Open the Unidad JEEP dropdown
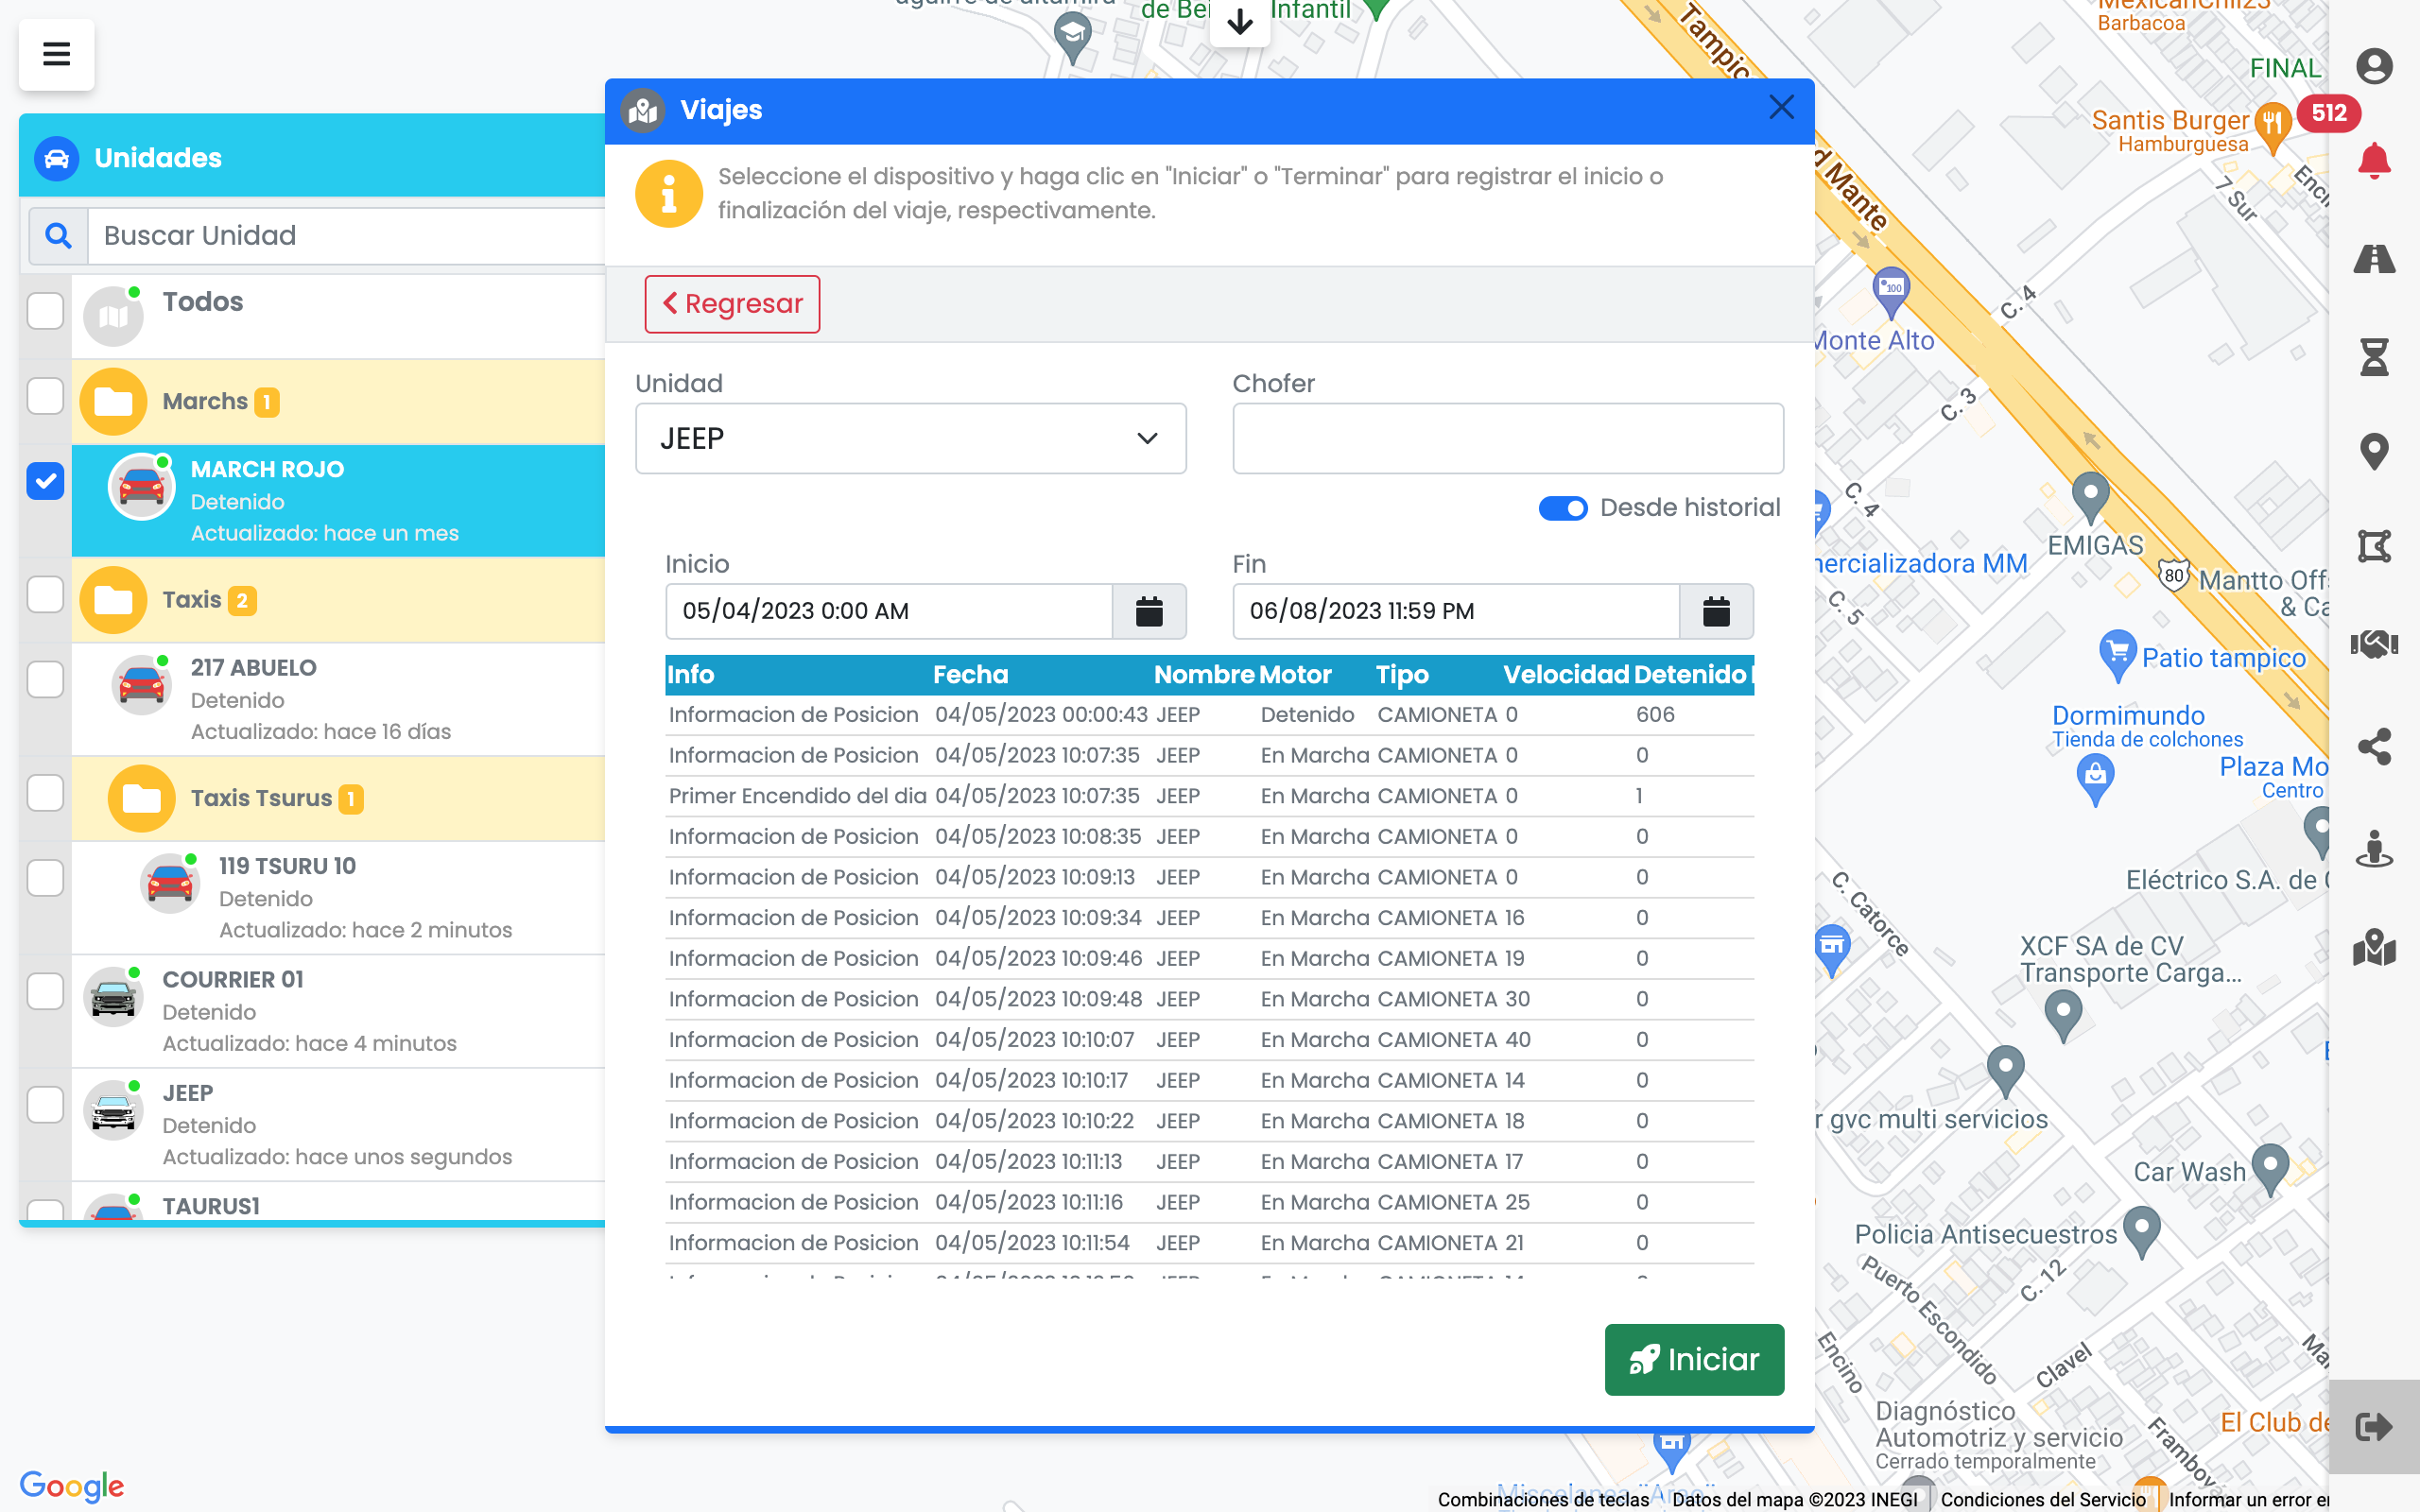Image resolution: width=2420 pixels, height=1512 pixels. point(910,438)
